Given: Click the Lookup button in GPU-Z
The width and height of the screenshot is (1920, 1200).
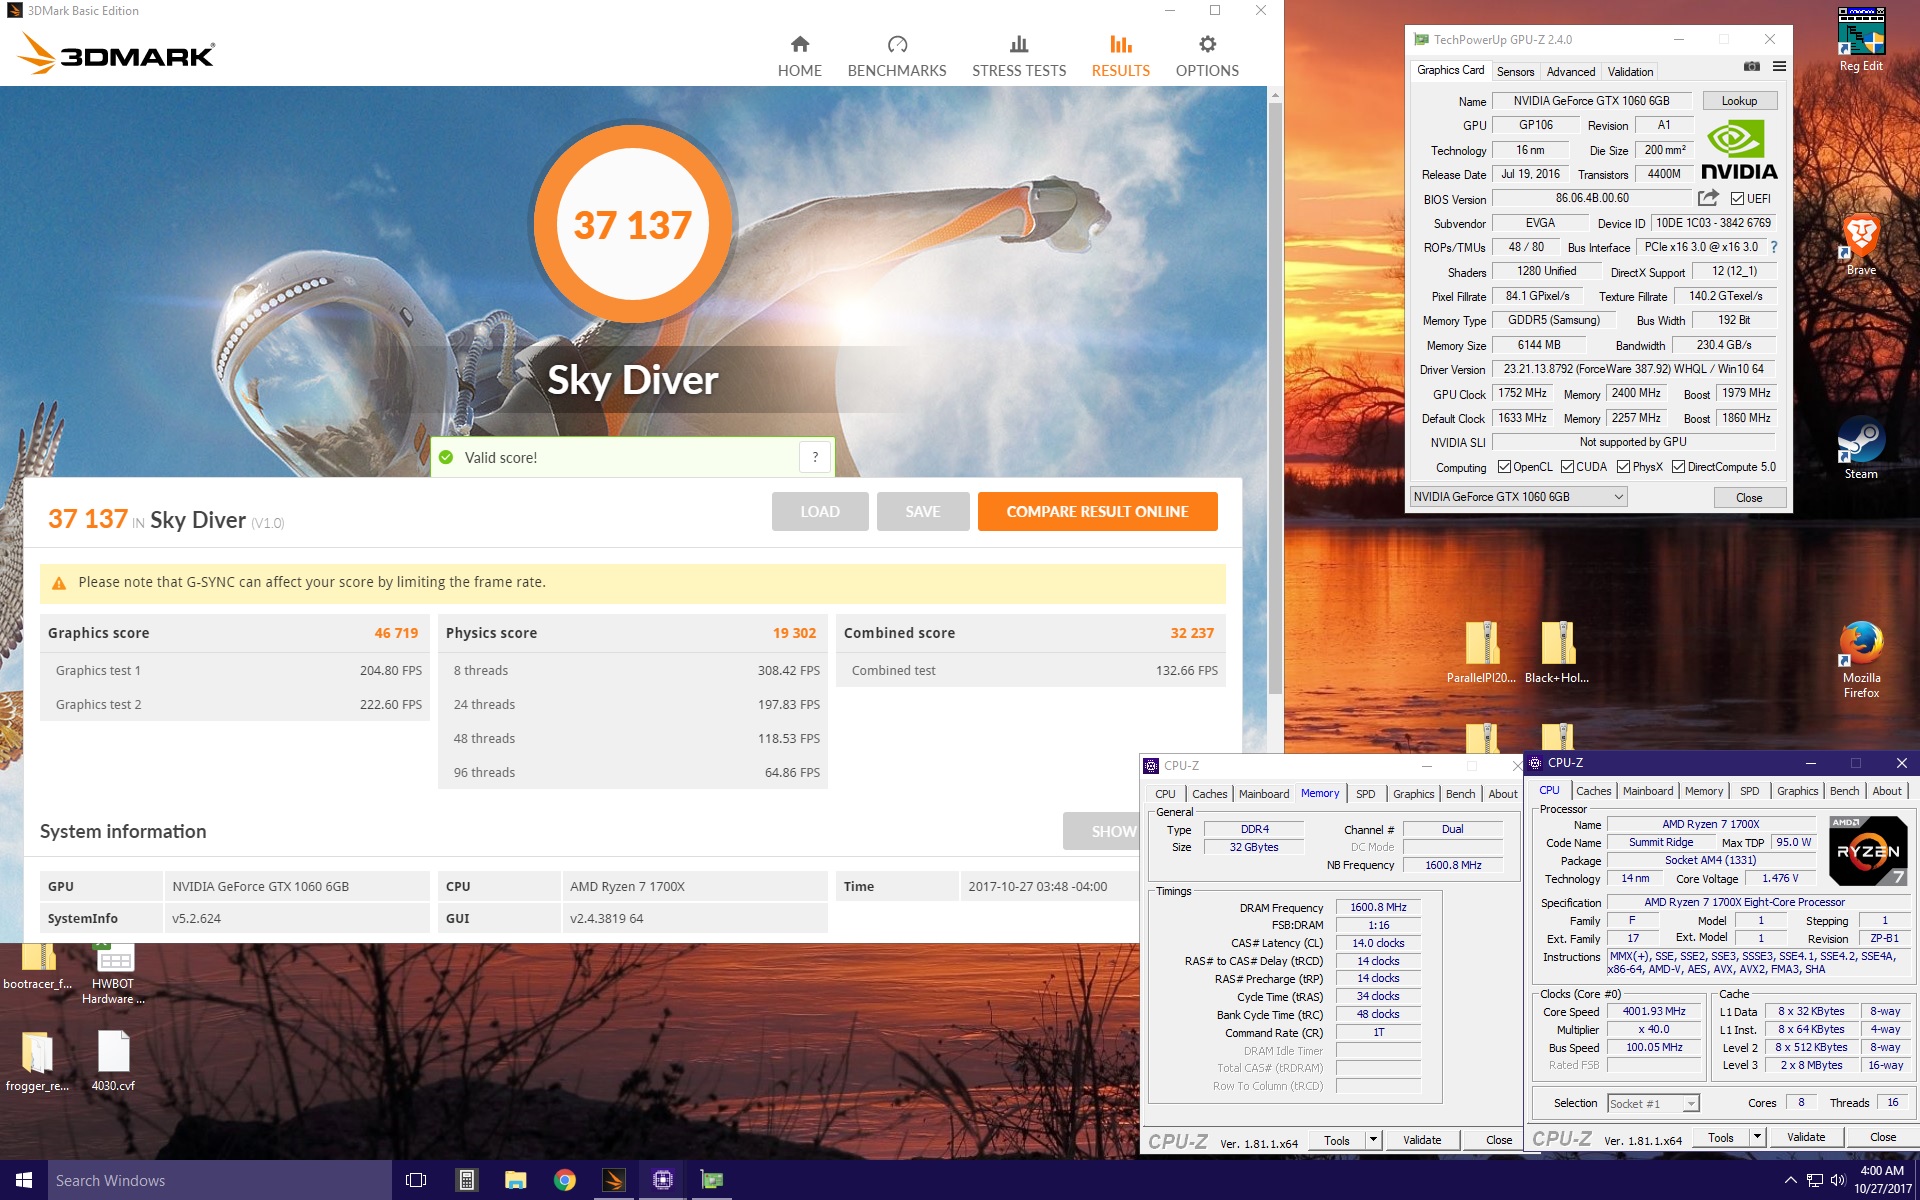Looking at the screenshot, I should point(1739,101).
